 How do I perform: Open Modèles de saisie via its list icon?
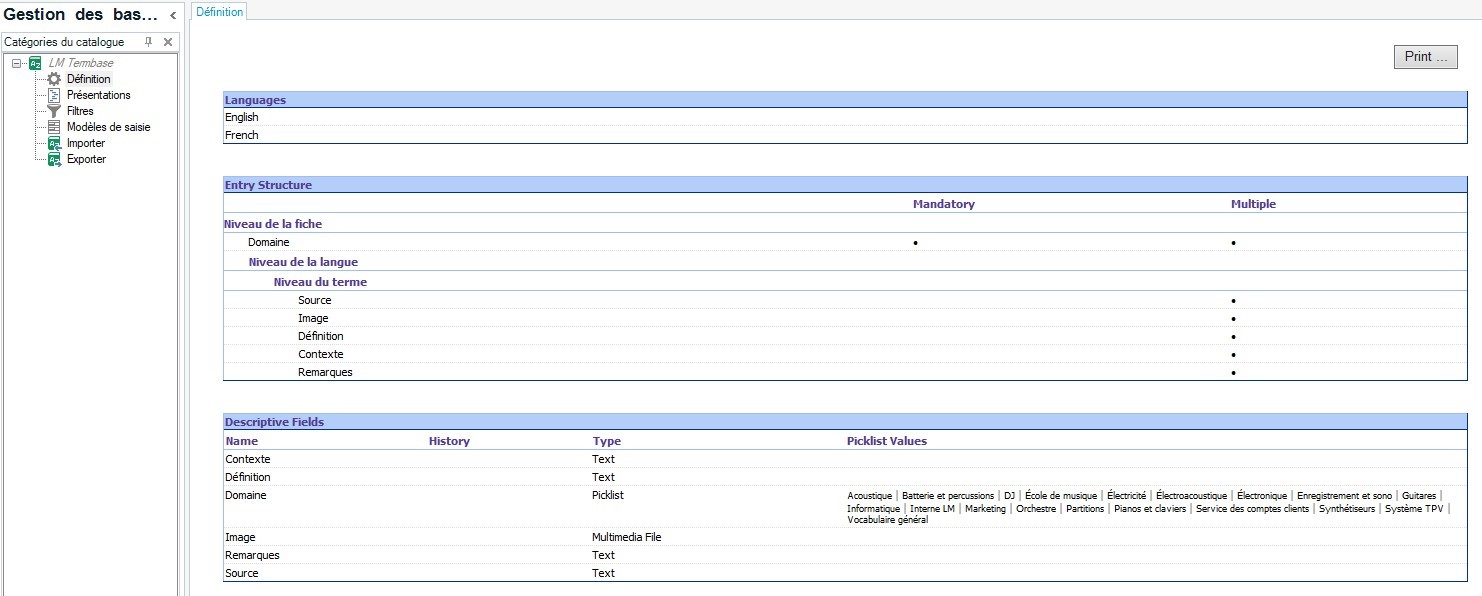[x=54, y=126]
